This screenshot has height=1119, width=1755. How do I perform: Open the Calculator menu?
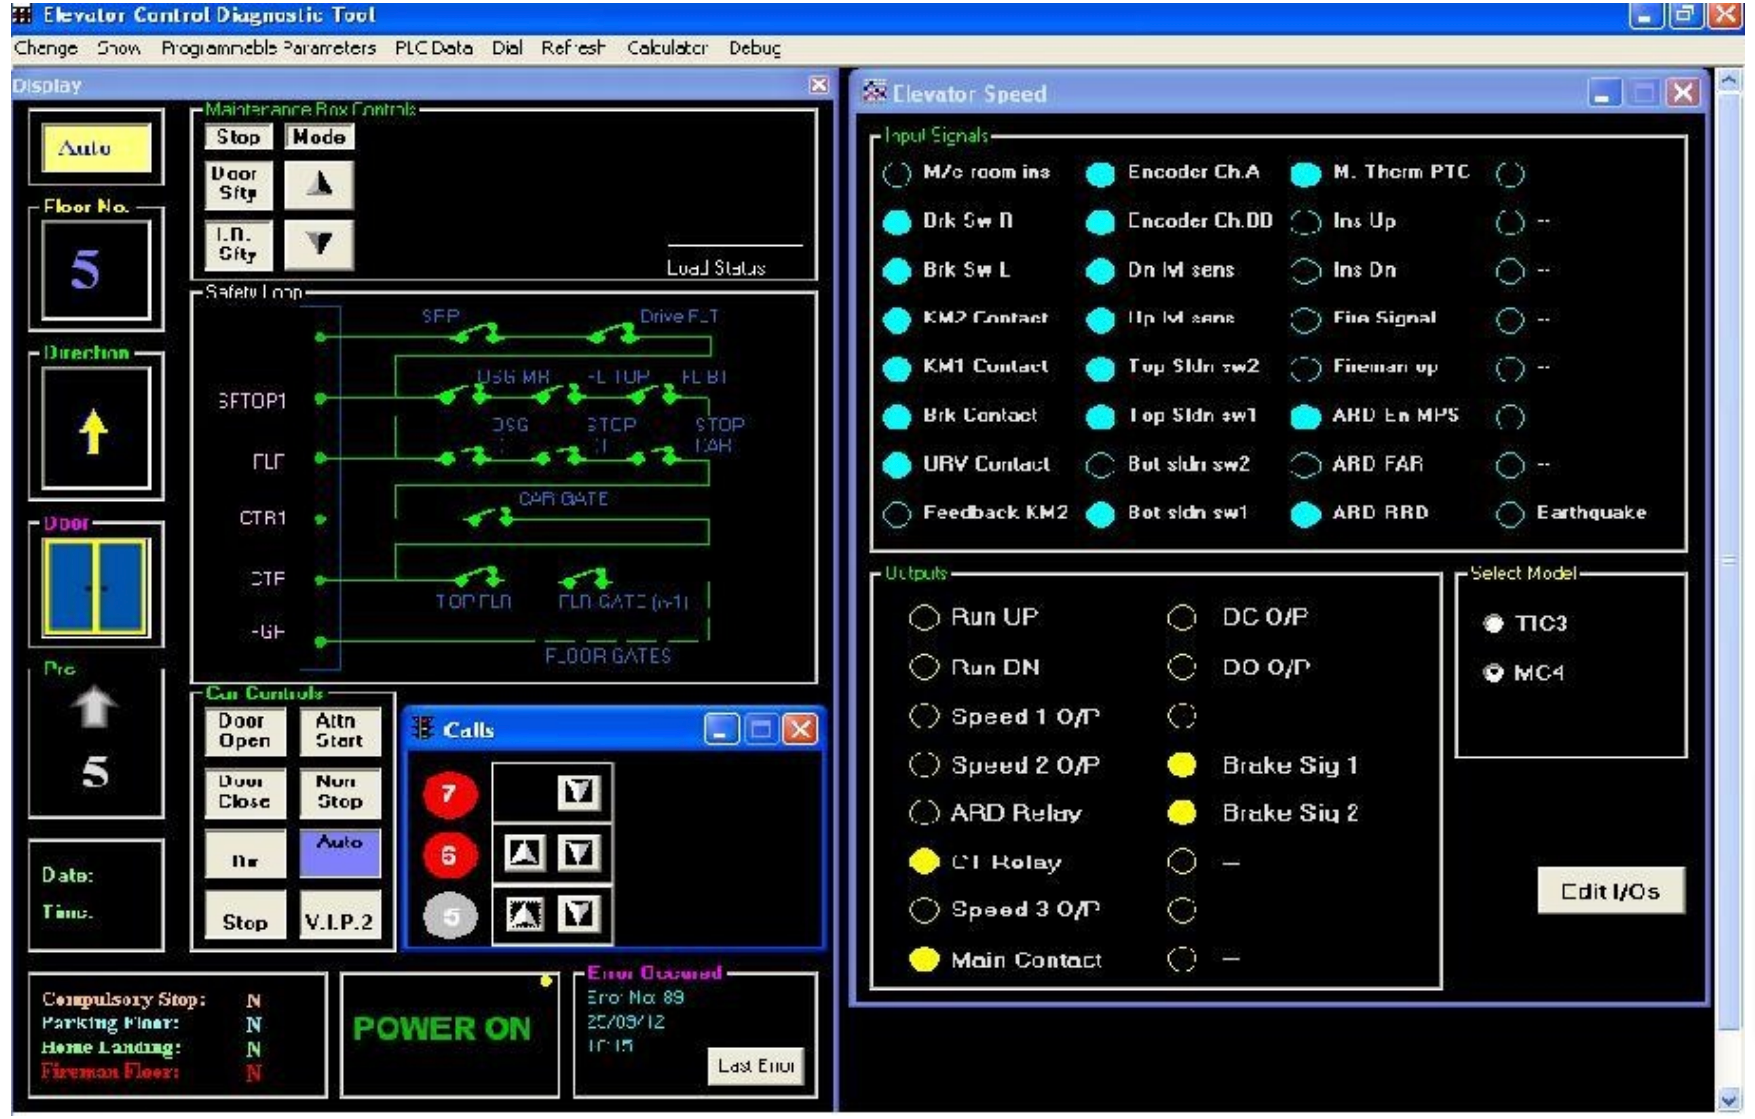667,48
